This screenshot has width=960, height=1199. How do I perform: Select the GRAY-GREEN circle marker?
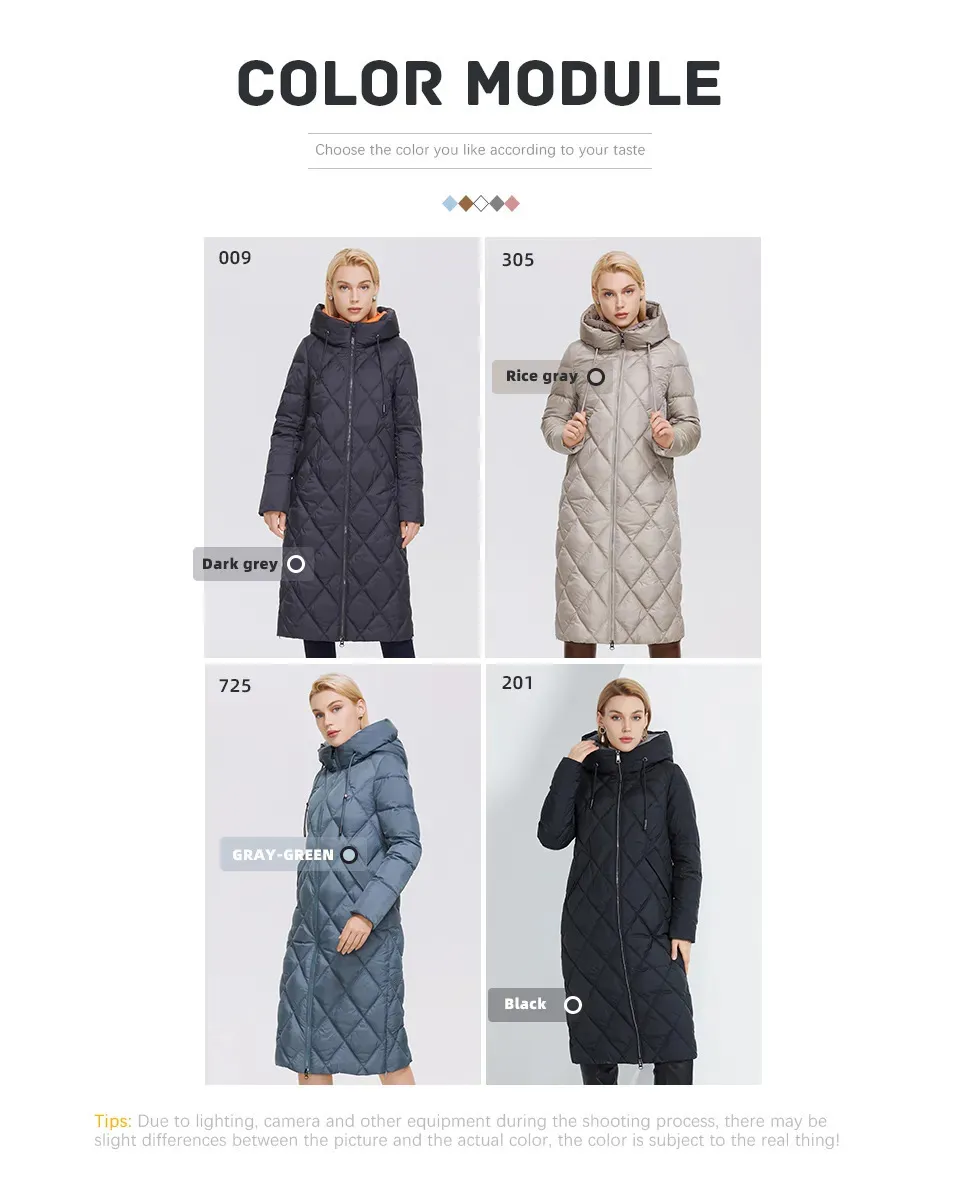click(349, 855)
